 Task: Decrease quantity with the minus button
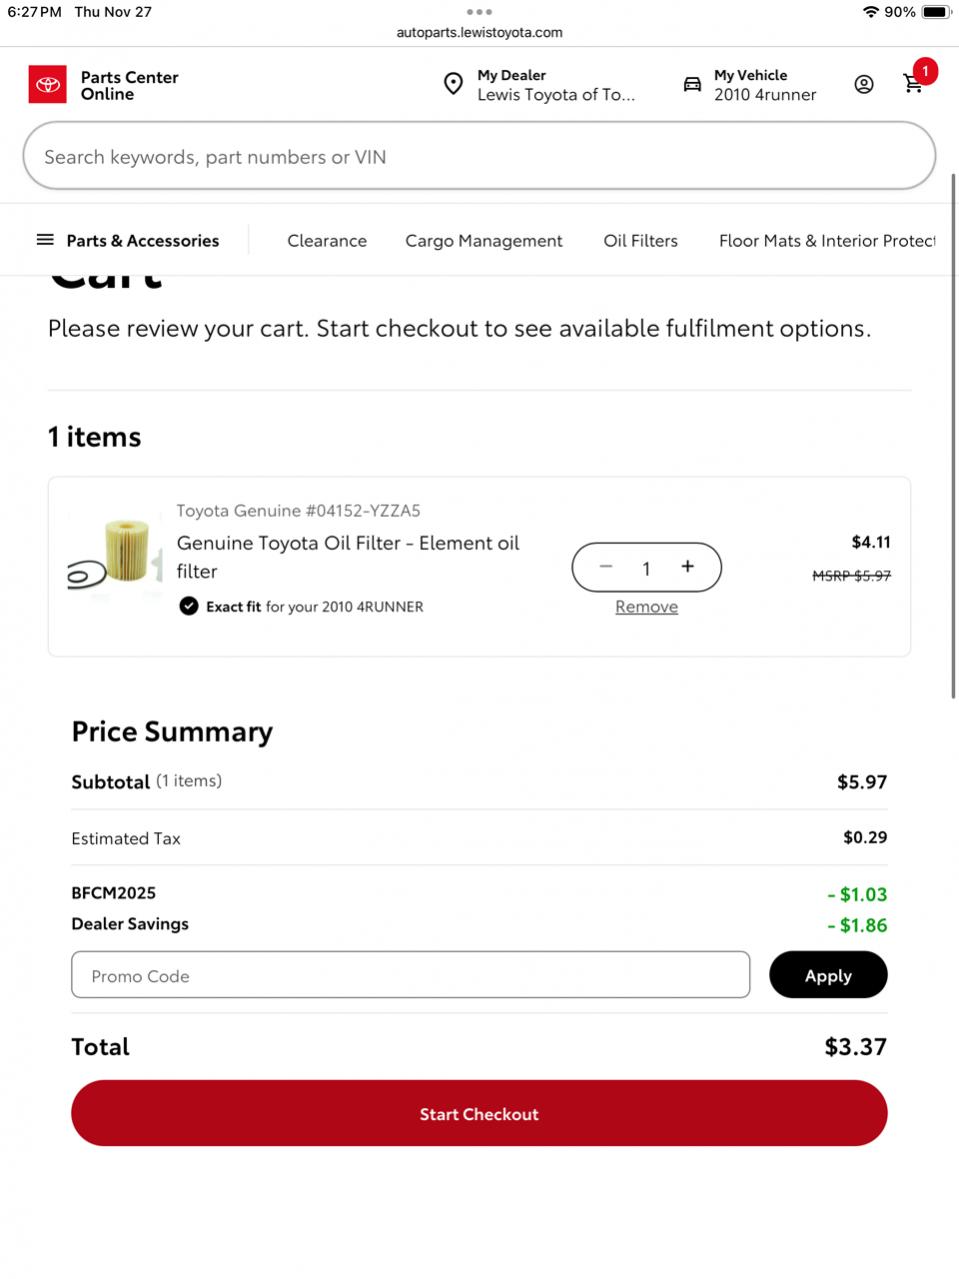coord(606,567)
